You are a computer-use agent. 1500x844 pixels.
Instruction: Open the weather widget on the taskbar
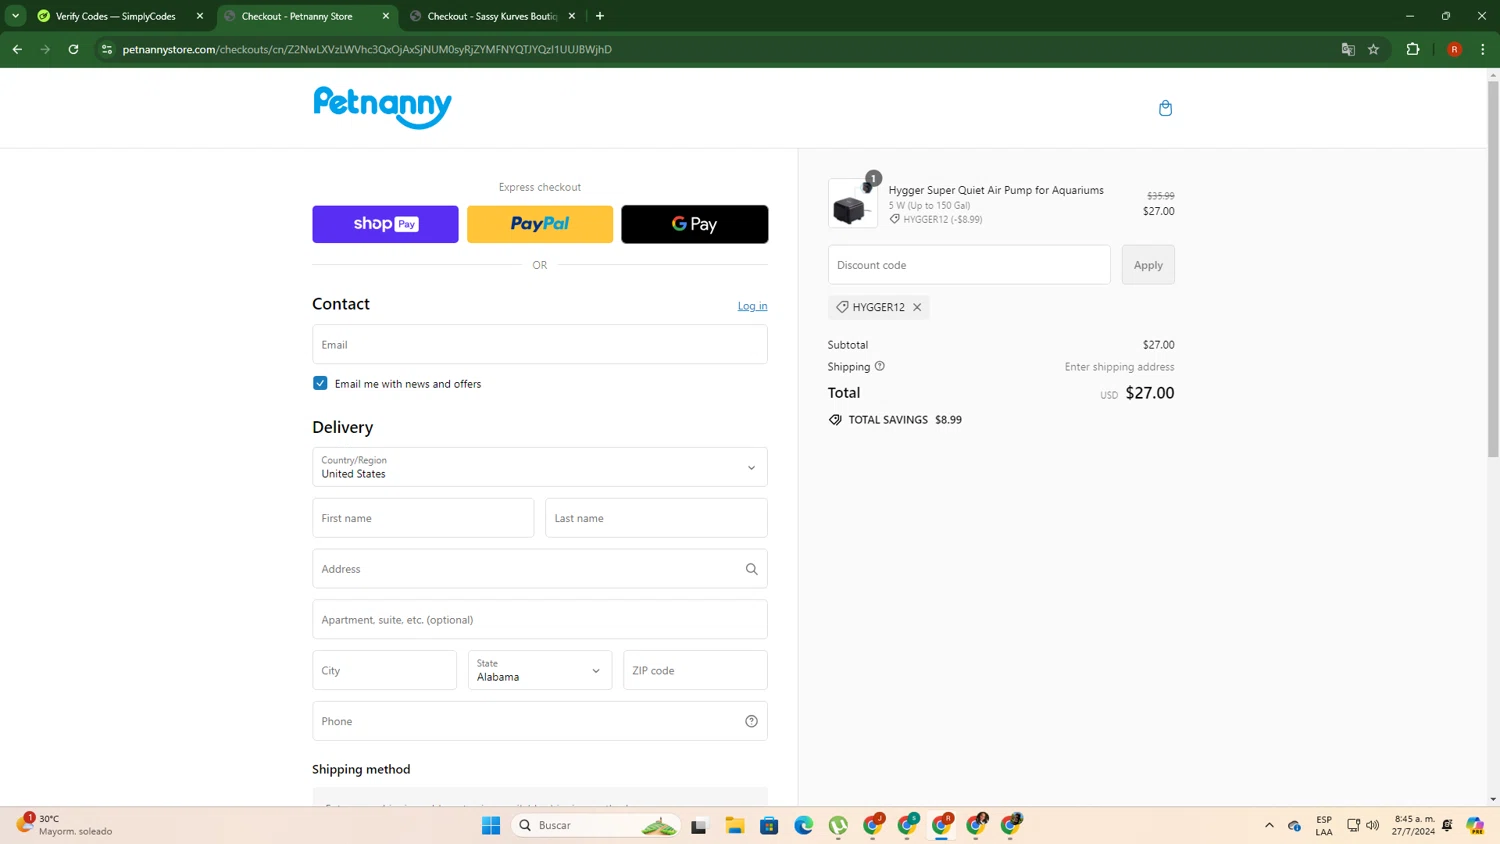tap(65, 825)
